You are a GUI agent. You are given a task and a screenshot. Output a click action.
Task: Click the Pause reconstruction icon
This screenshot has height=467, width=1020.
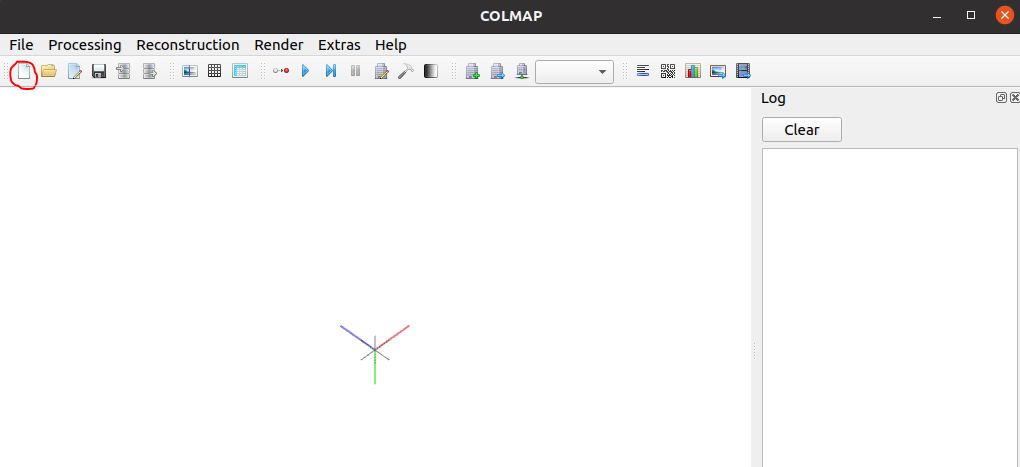355,72
